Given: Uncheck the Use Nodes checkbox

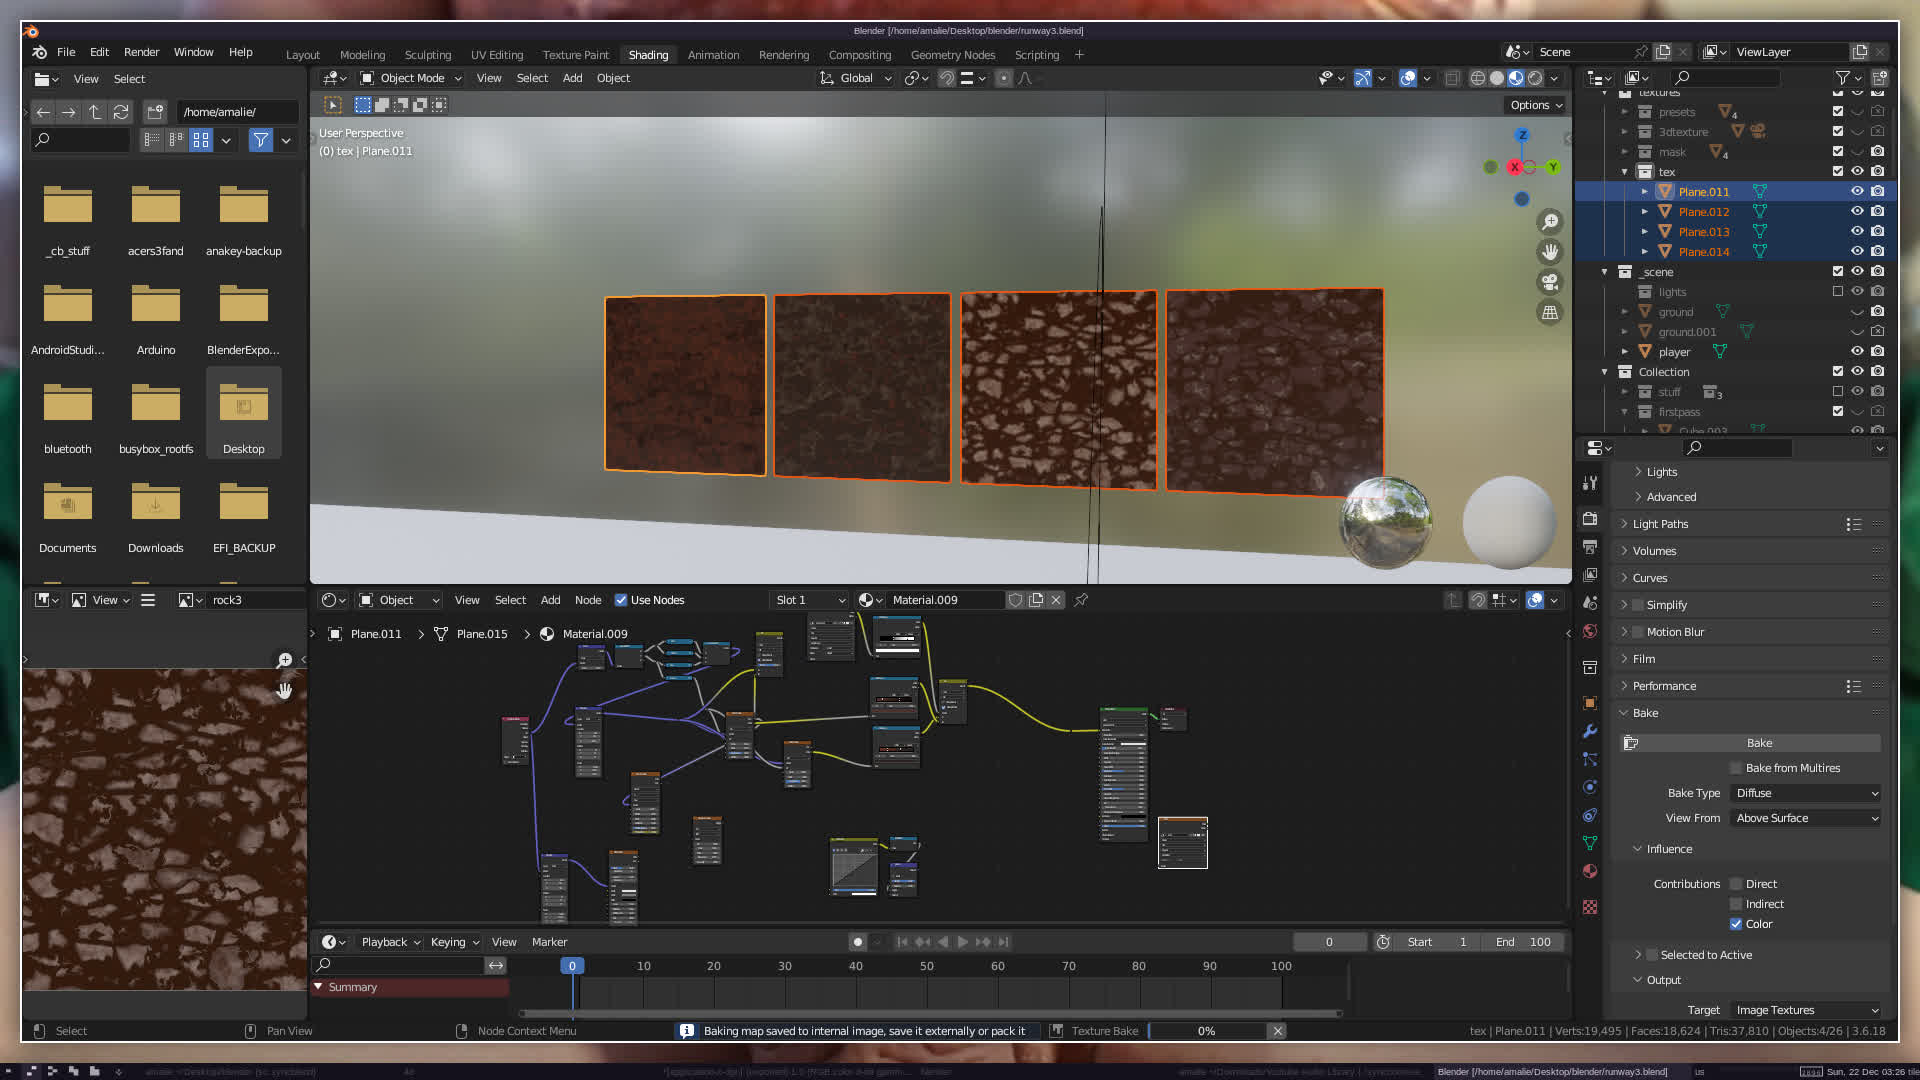Looking at the screenshot, I should pos(621,600).
